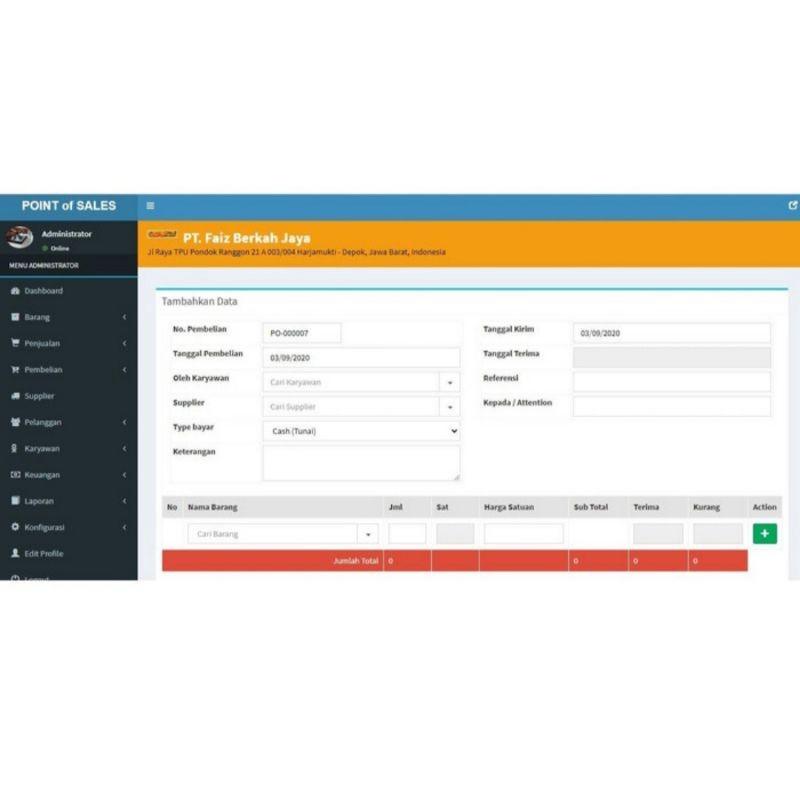800x800 pixels.
Task: Open the Type bayar dropdown
Action: (x=360, y=430)
